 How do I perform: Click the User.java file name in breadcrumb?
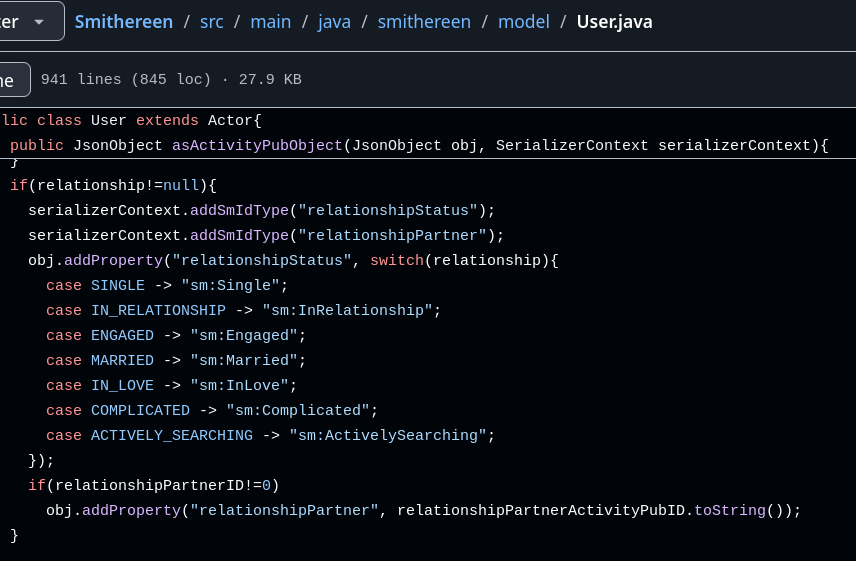pos(614,21)
